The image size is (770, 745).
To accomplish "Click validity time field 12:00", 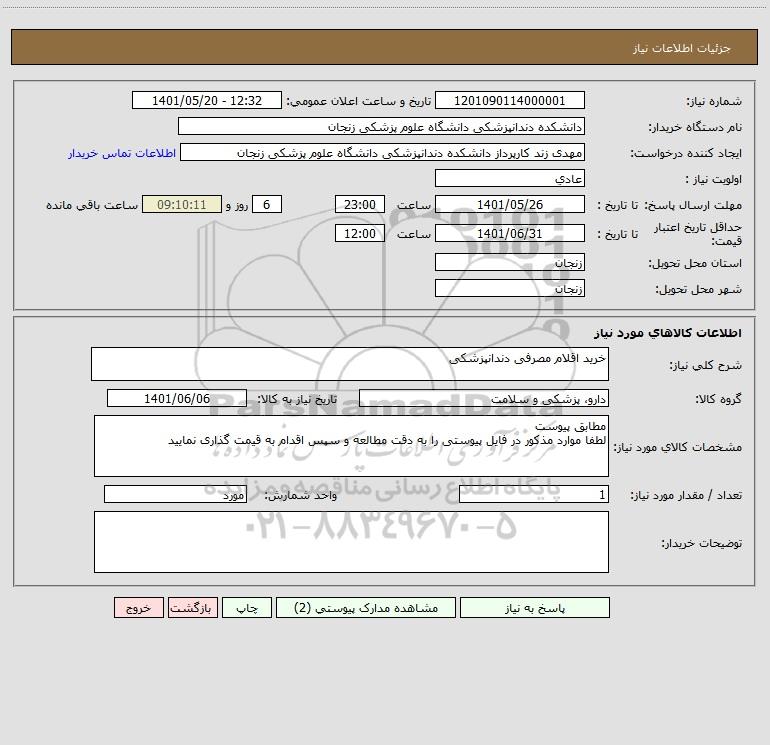I will 359,233.
